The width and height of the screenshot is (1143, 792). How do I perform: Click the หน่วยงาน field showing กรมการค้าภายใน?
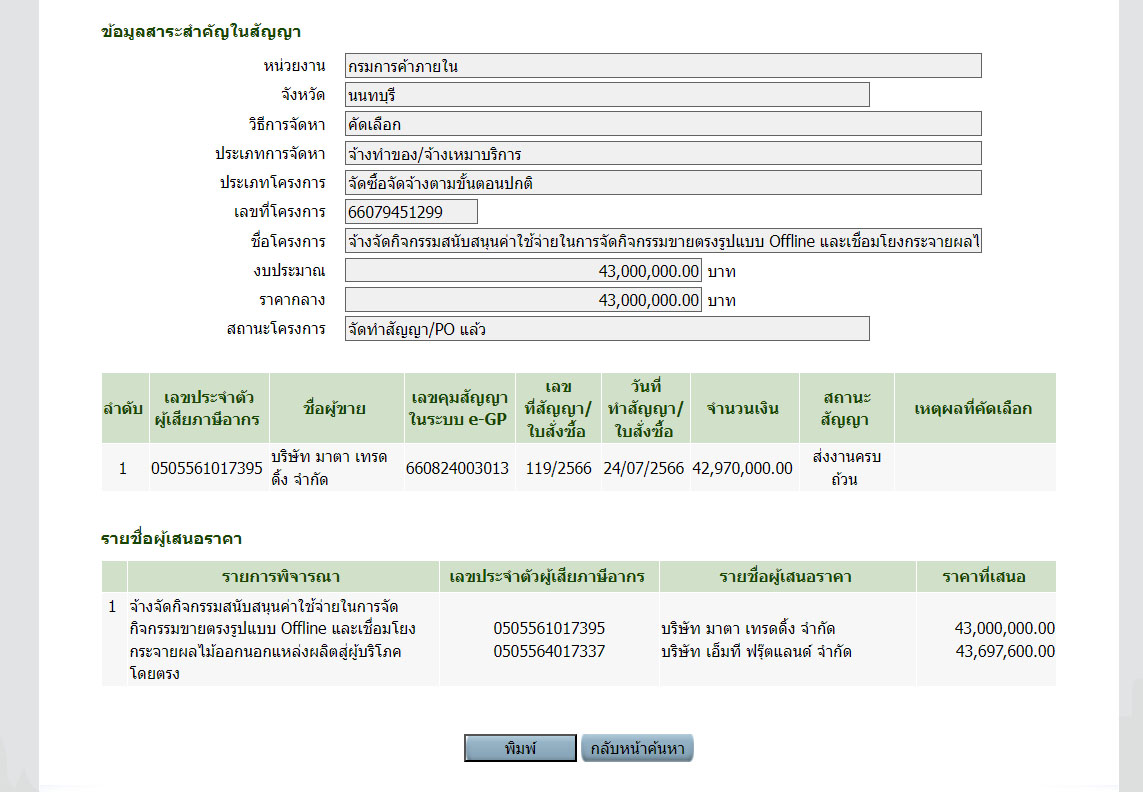[x=662, y=66]
